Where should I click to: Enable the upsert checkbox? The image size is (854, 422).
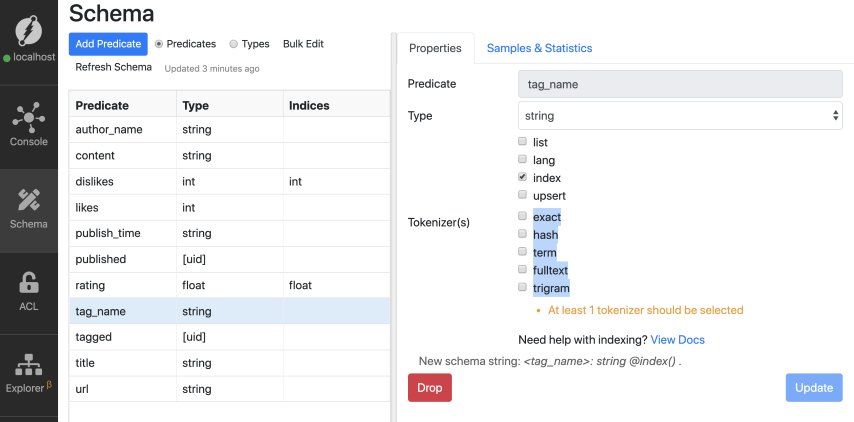[522, 195]
